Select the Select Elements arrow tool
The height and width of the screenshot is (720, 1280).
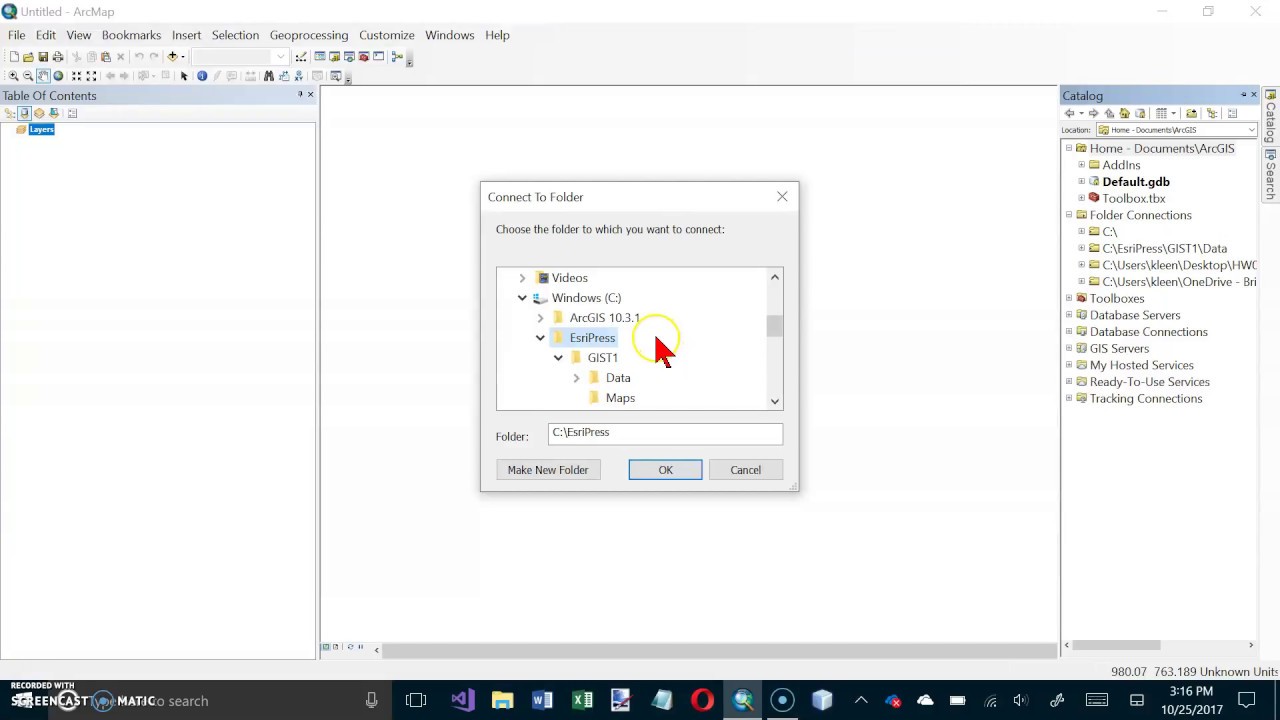(184, 76)
